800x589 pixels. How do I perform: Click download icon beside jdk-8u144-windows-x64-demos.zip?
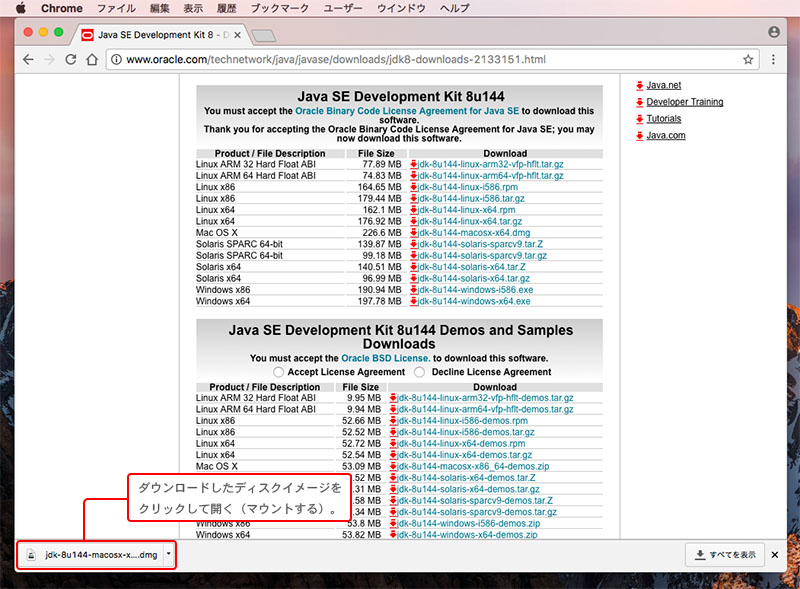coord(393,534)
